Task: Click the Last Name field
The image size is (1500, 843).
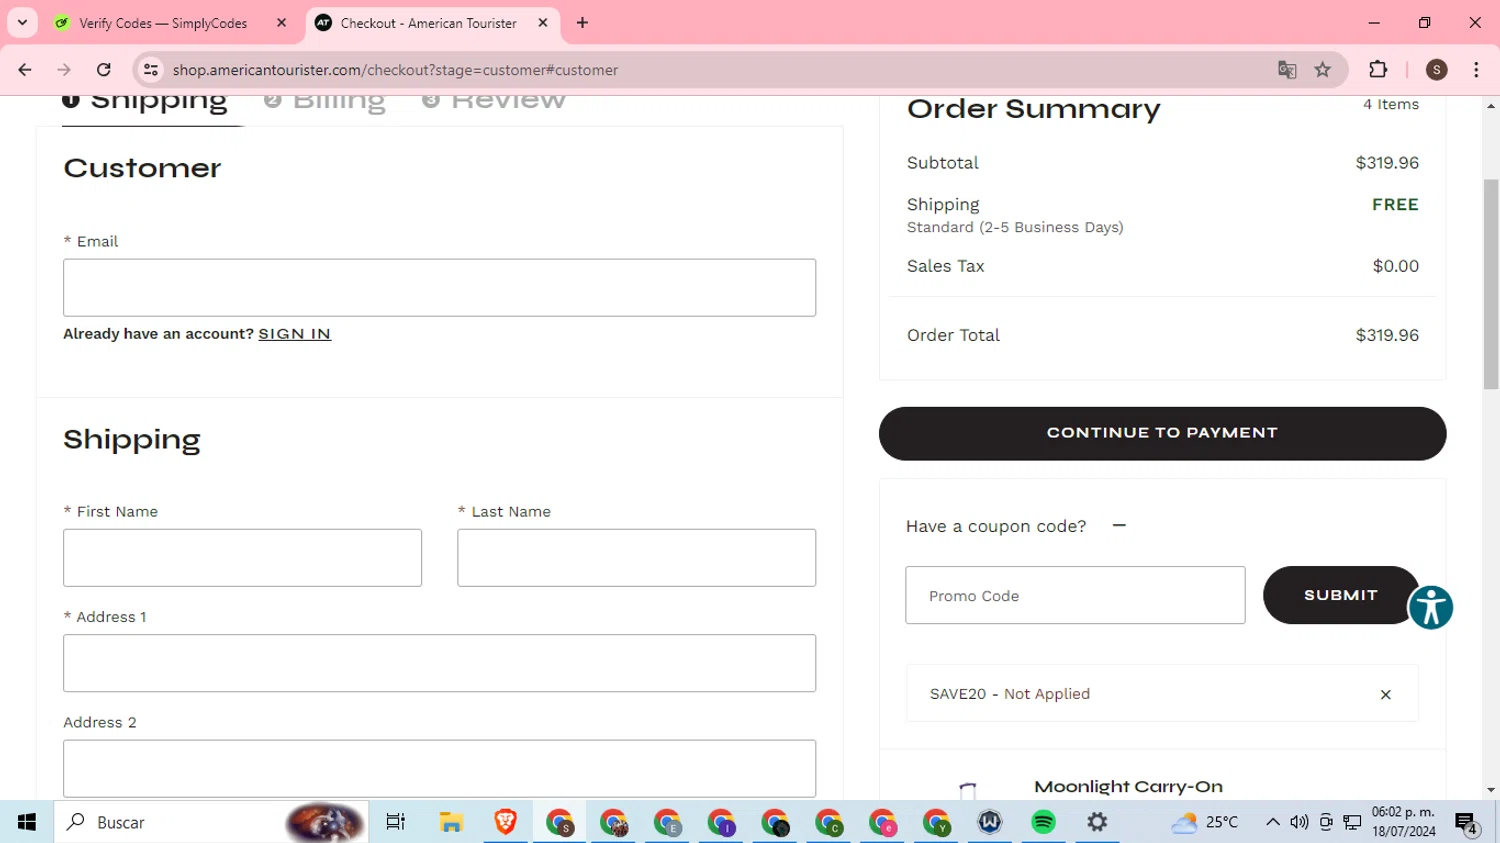Action: (x=636, y=558)
